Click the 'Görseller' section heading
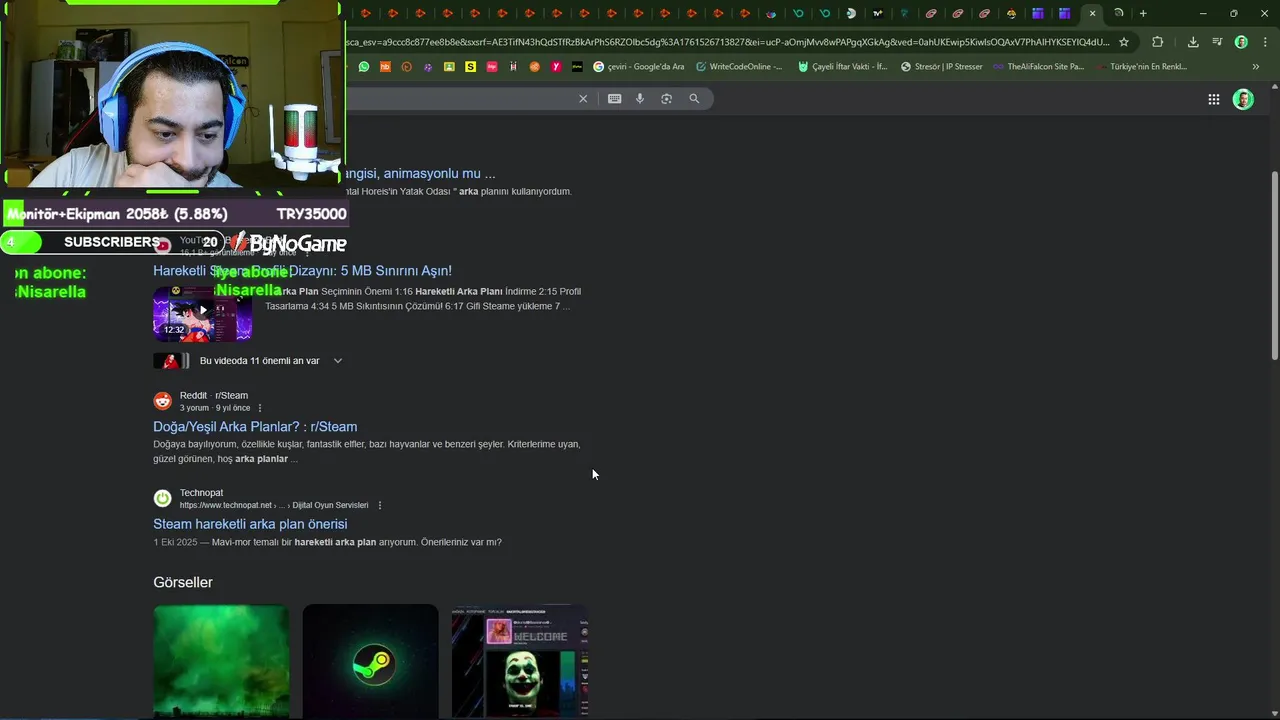1280x720 pixels. click(x=183, y=582)
